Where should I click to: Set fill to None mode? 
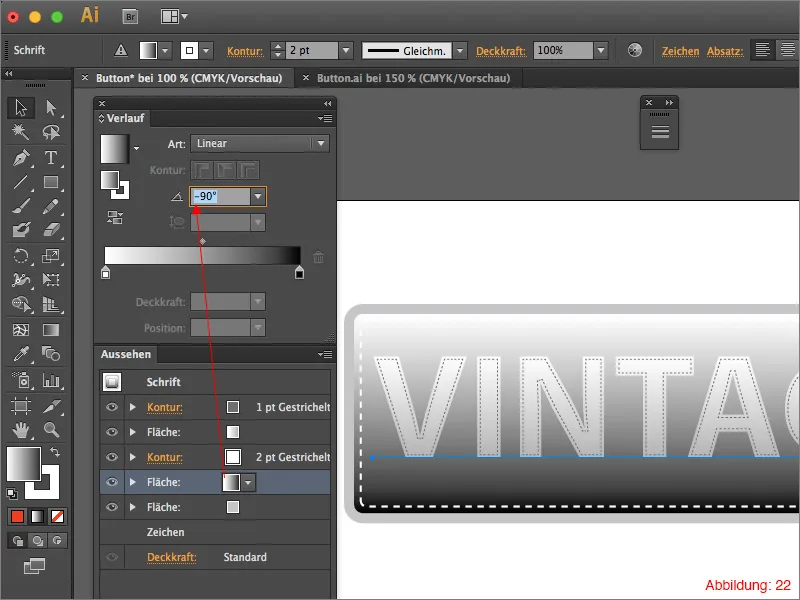(x=57, y=517)
